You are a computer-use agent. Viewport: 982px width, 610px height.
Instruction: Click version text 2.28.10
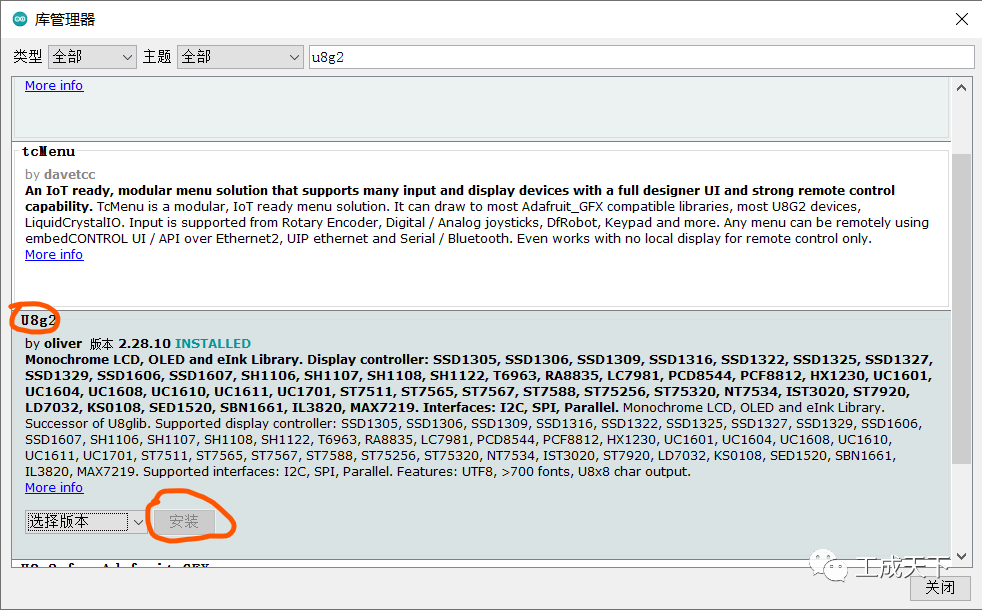pos(145,344)
